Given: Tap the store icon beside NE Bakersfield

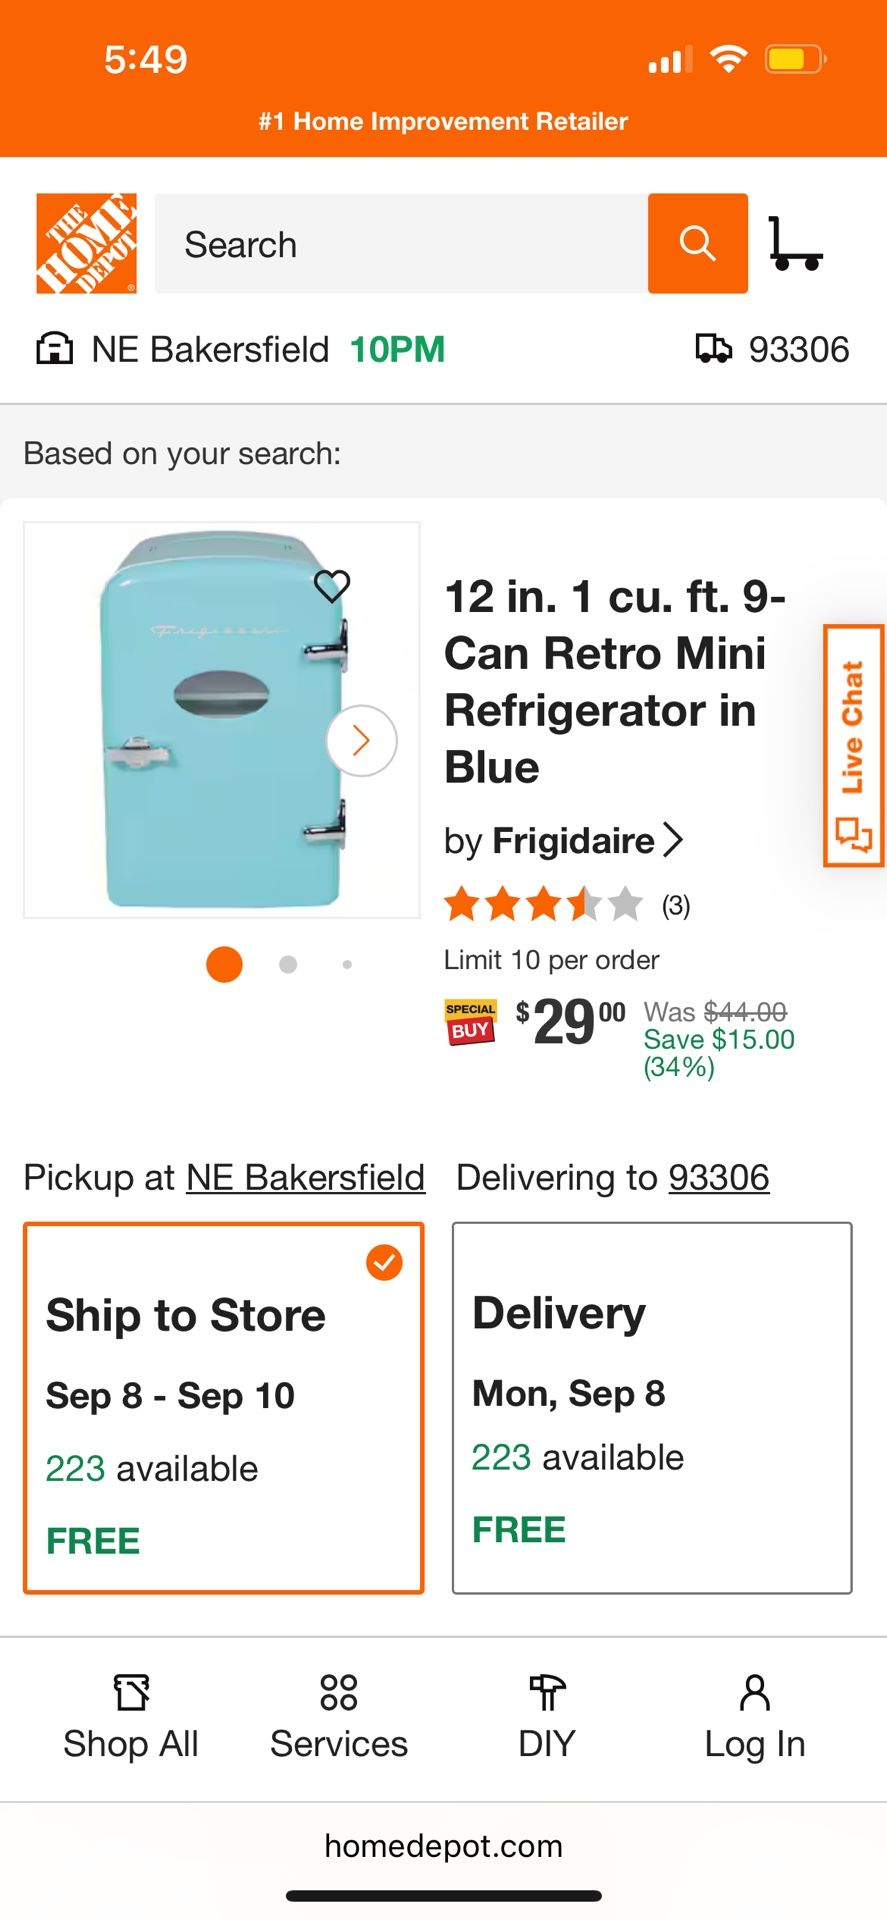Looking at the screenshot, I should point(54,349).
